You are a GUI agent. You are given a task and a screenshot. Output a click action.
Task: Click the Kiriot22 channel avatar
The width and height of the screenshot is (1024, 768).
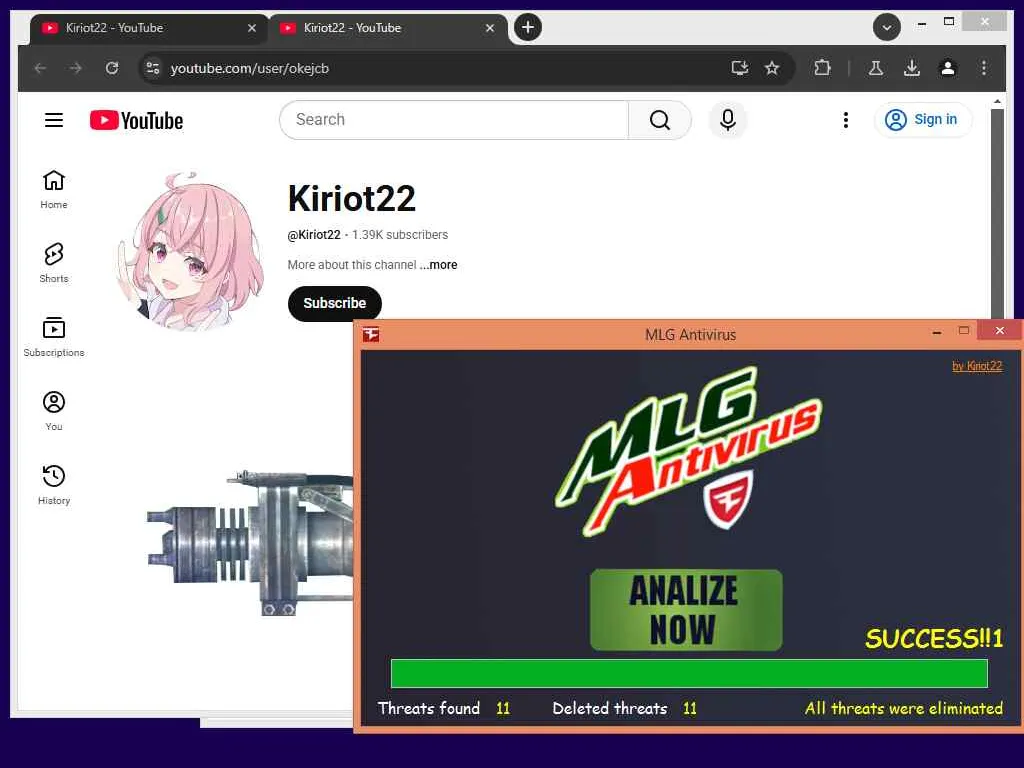[191, 251]
